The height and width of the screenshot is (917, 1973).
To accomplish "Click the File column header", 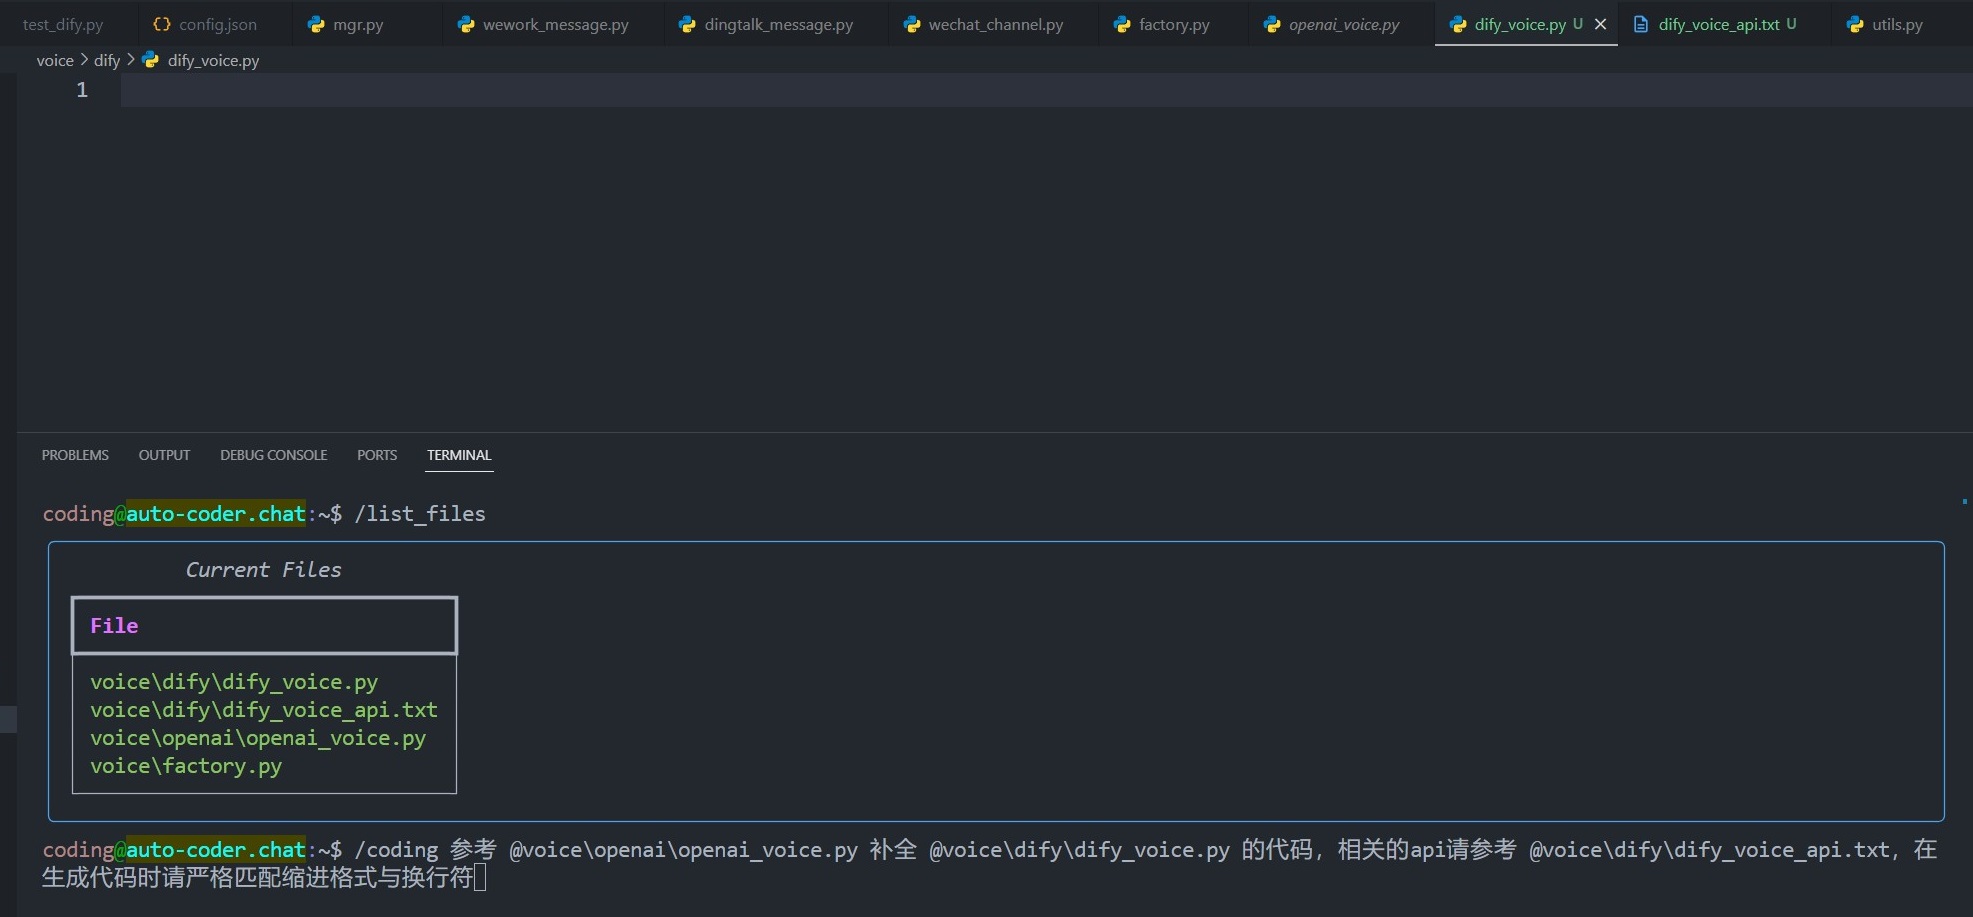I will tap(114, 626).
